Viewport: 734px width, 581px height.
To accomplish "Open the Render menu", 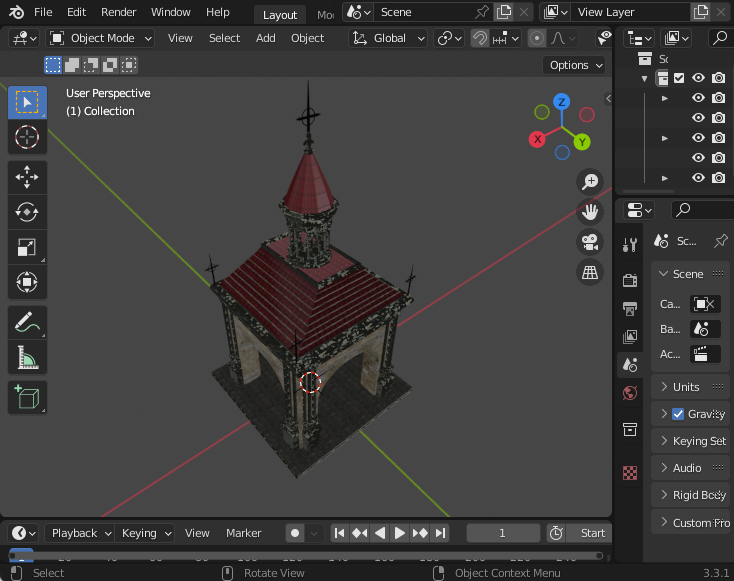I will pos(118,12).
